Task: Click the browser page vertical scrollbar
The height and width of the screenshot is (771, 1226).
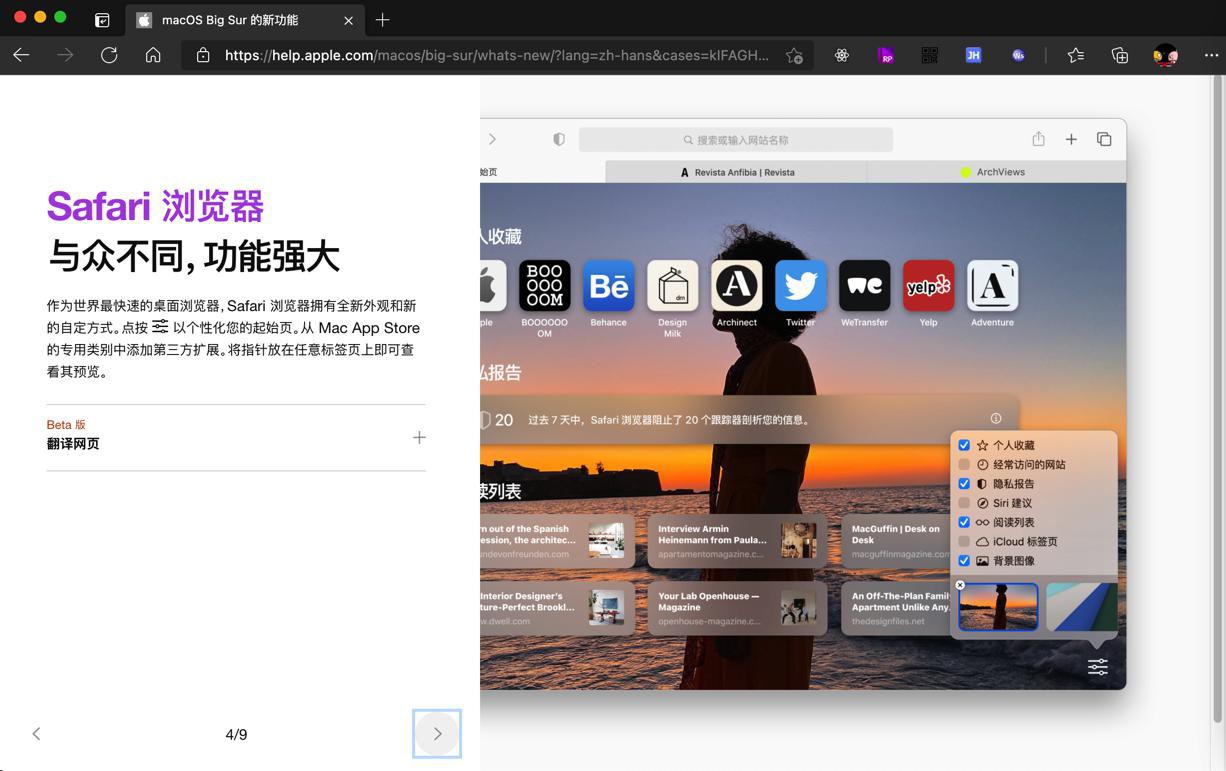Action: 1218,400
